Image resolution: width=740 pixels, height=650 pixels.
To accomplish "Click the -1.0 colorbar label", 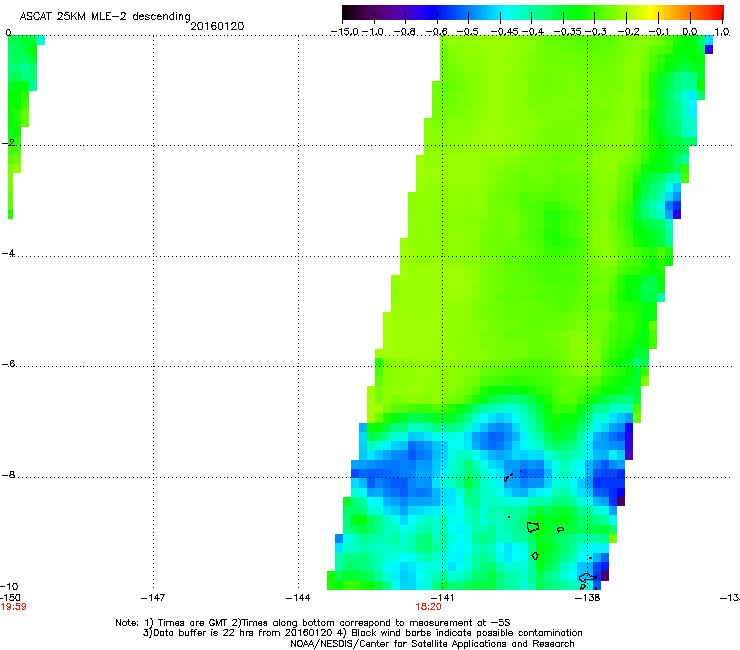I will tap(374, 32).
